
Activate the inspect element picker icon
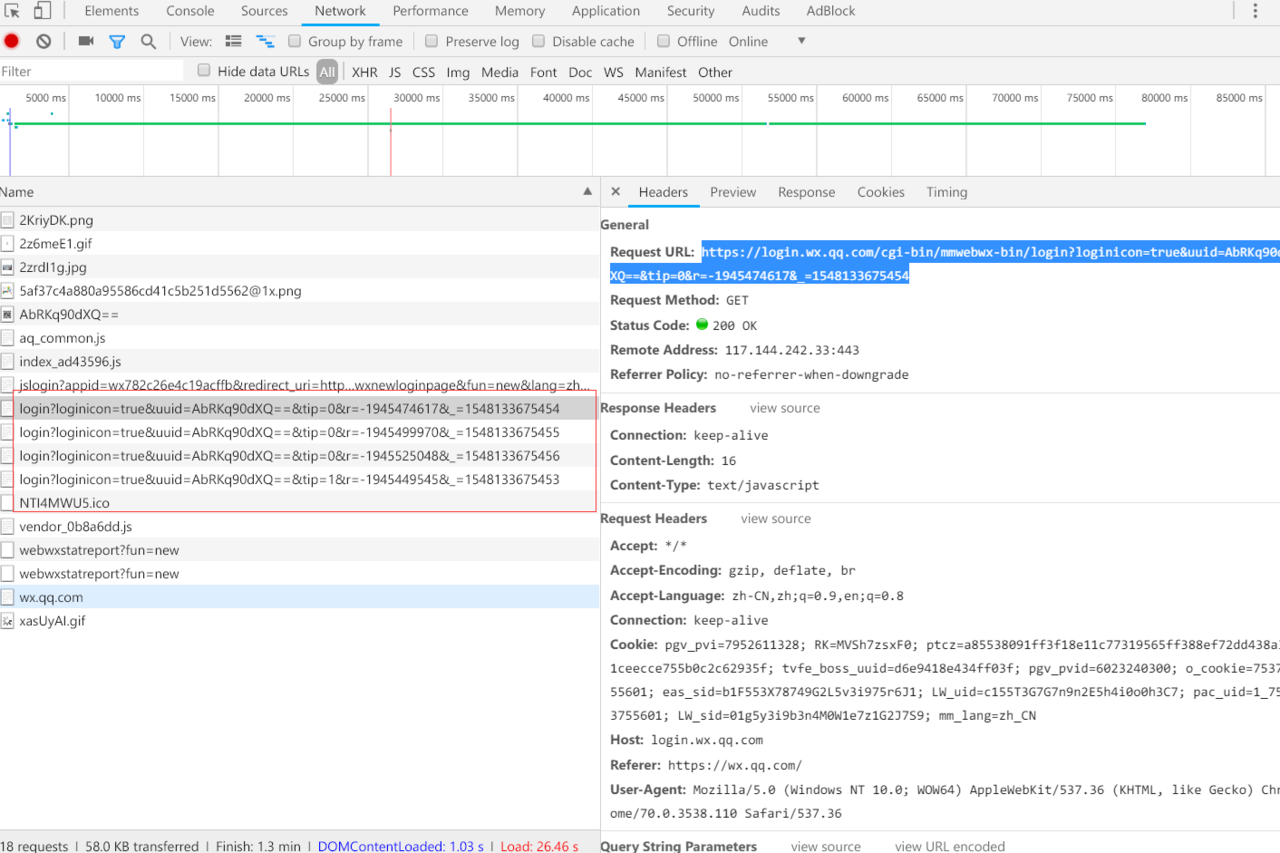coord(13,11)
